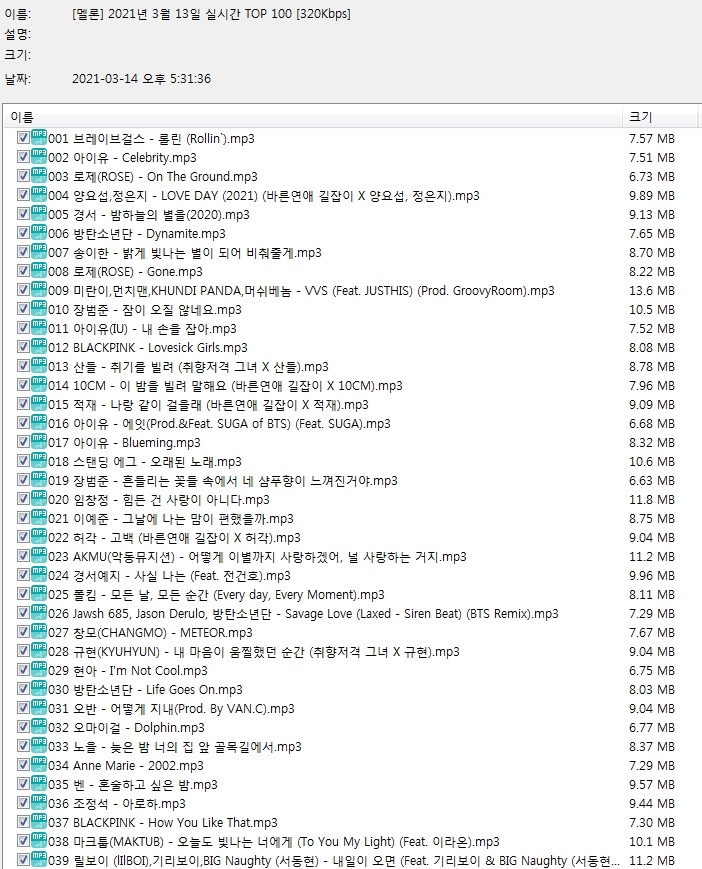Uncheck the 026 Savage Love checkbox
This screenshot has width=702, height=869.
23,613
